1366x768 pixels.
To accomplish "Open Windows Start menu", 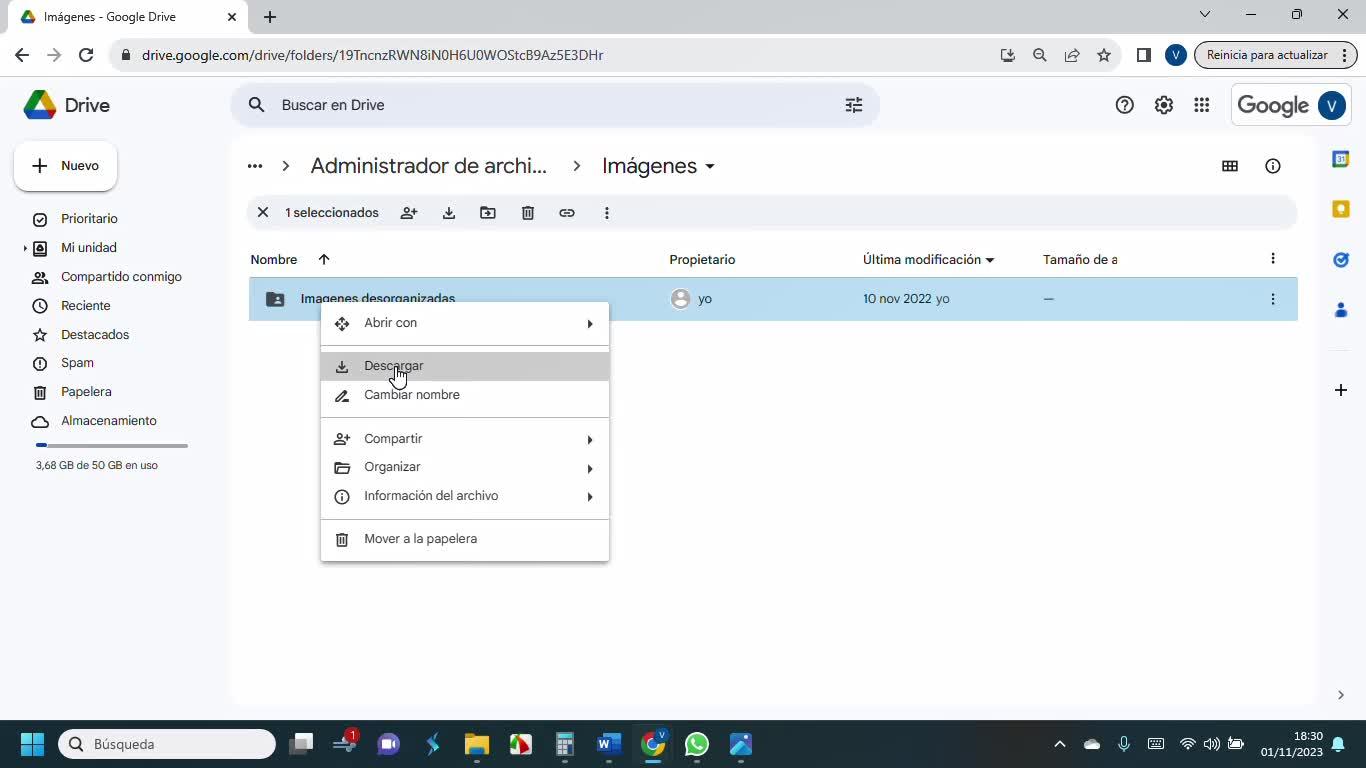I will [x=32, y=744].
